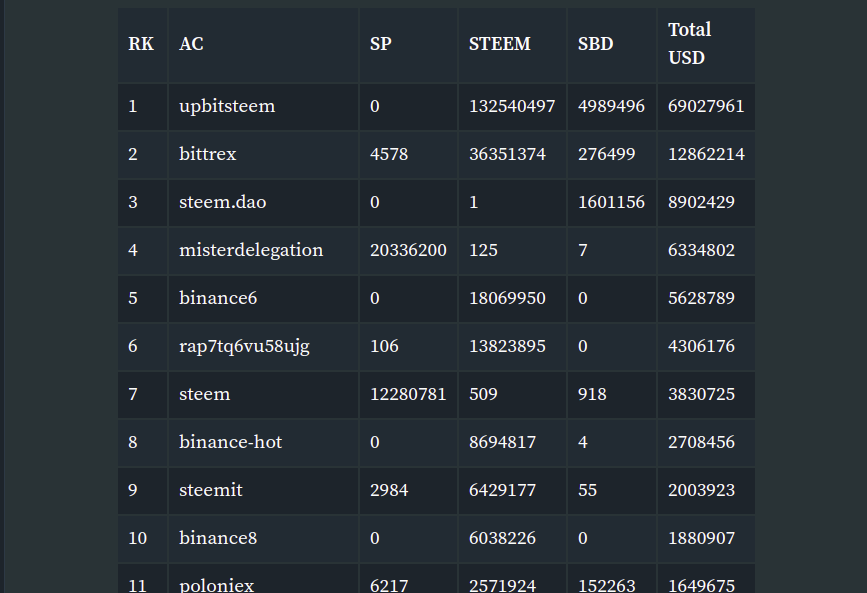Select SBD value 918
This screenshot has width=867, height=593.
click(x=592, y=394)
